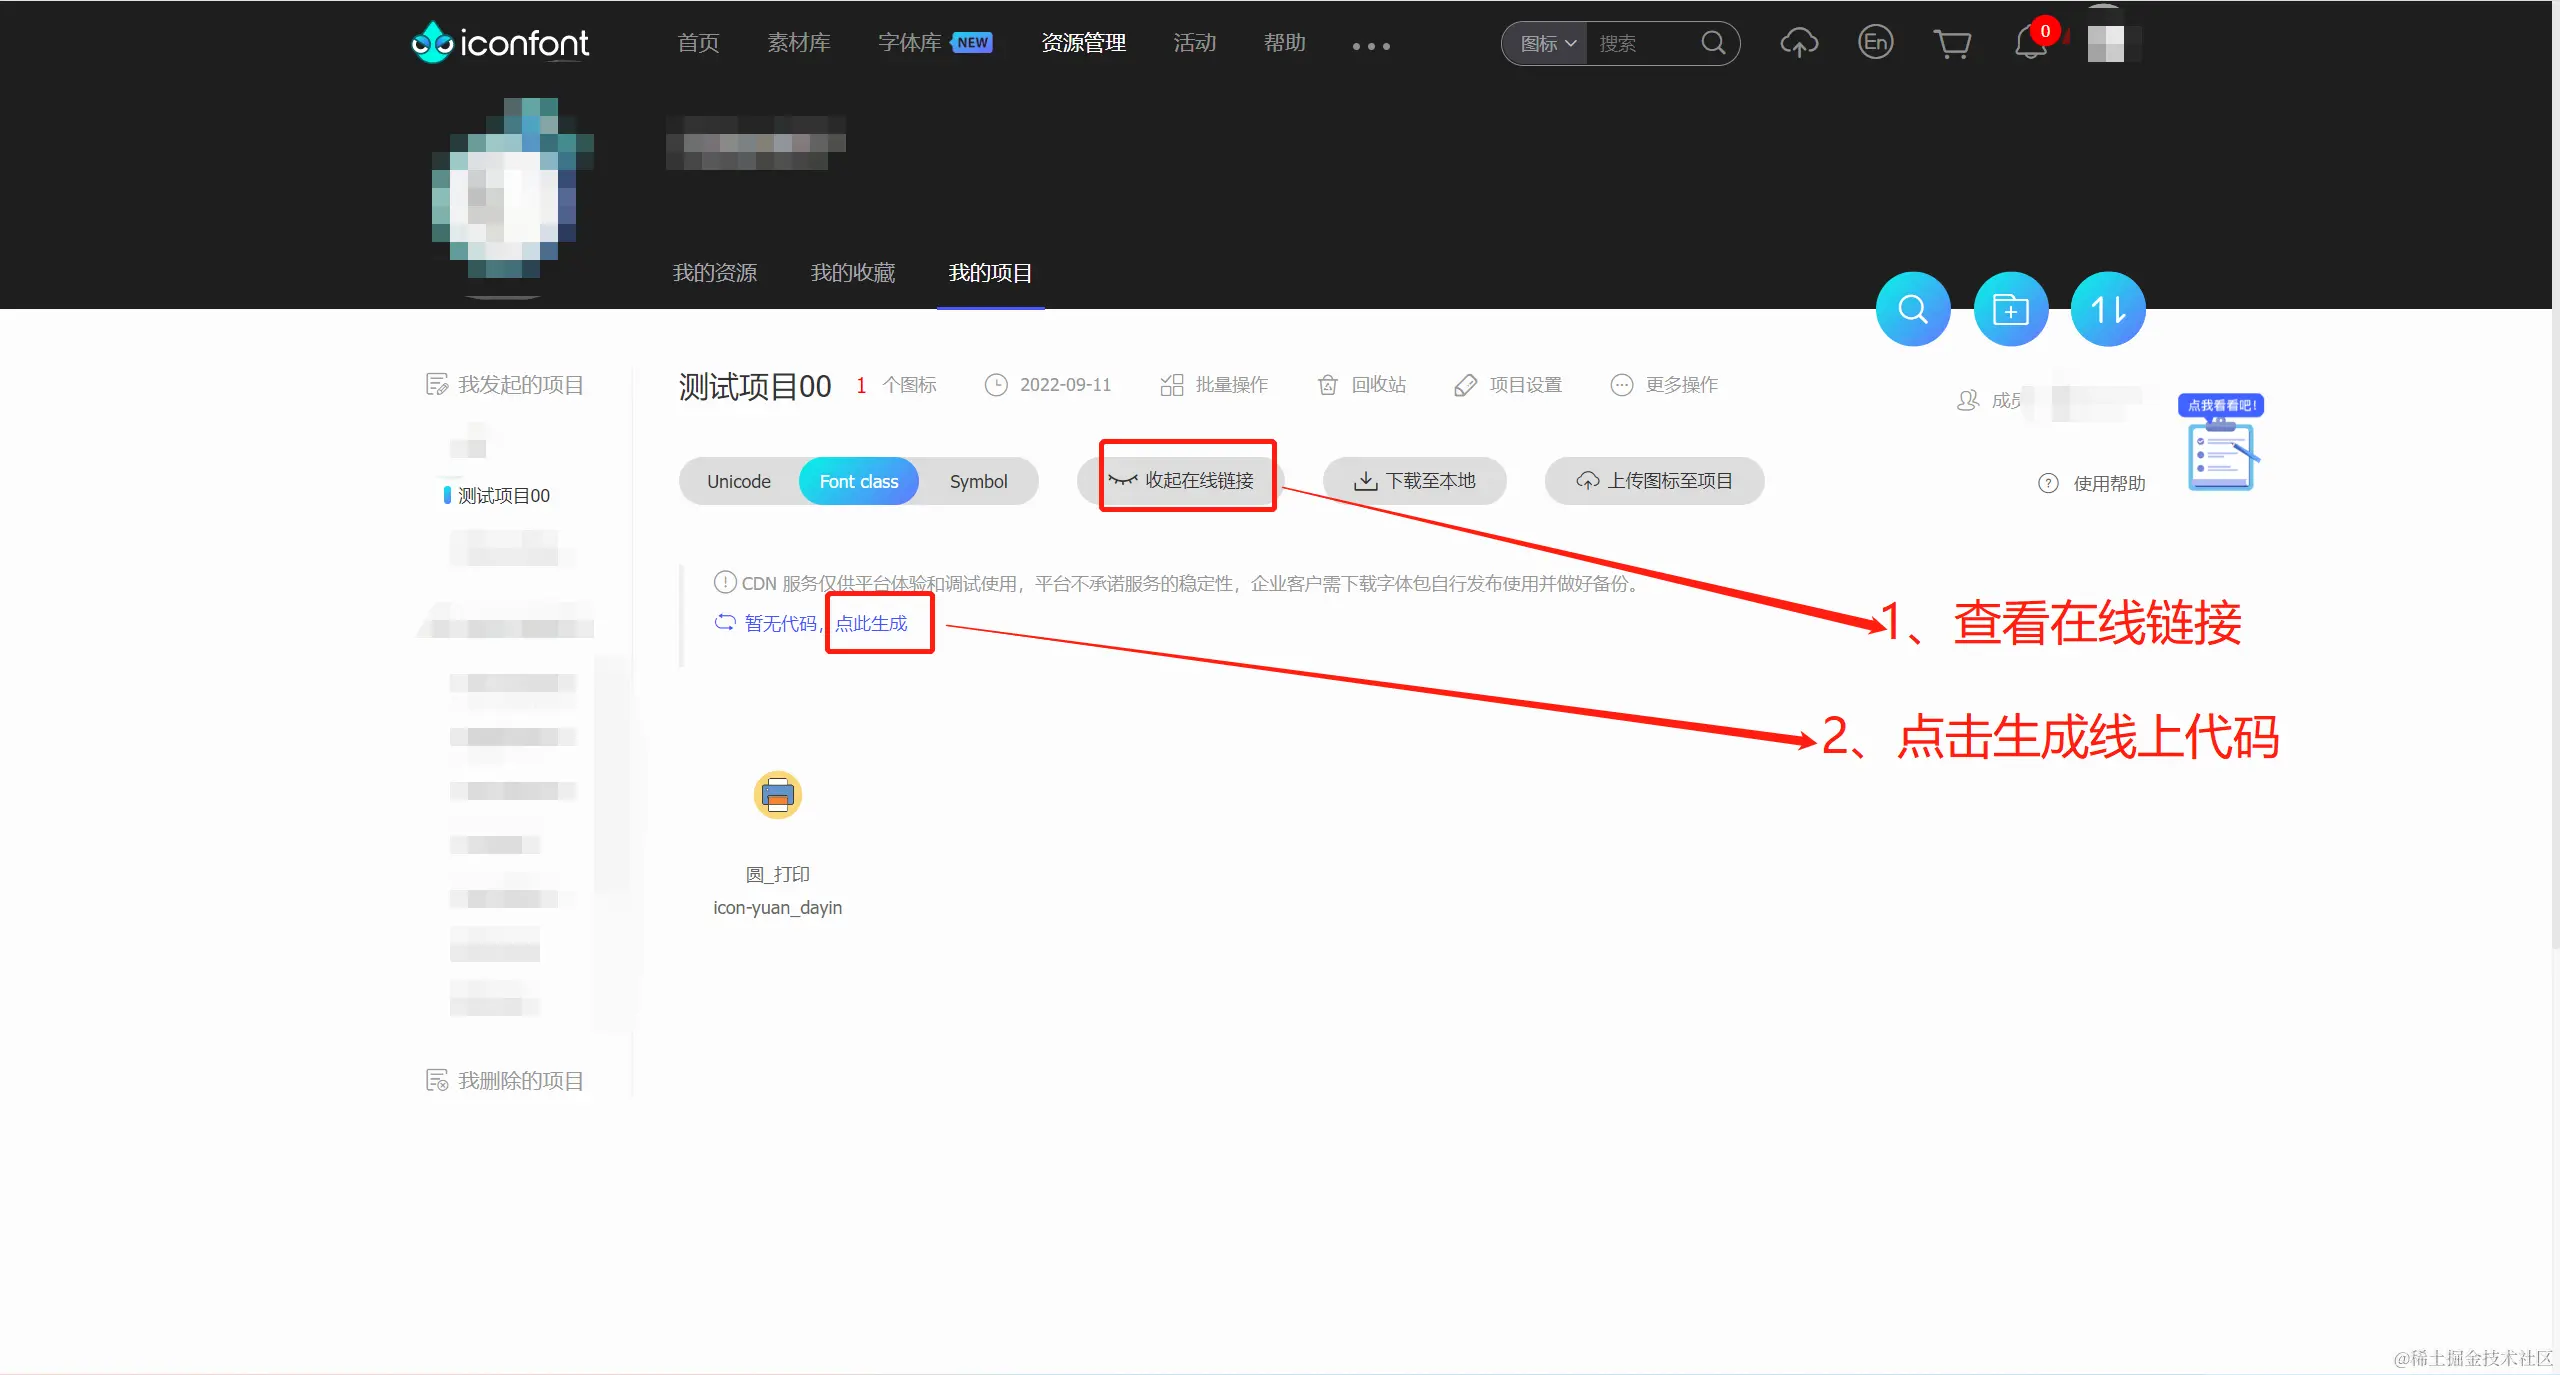Click the header search magnifier icon
The width and height of the screenshot is (2560, 1375).
pos(1713,43)
